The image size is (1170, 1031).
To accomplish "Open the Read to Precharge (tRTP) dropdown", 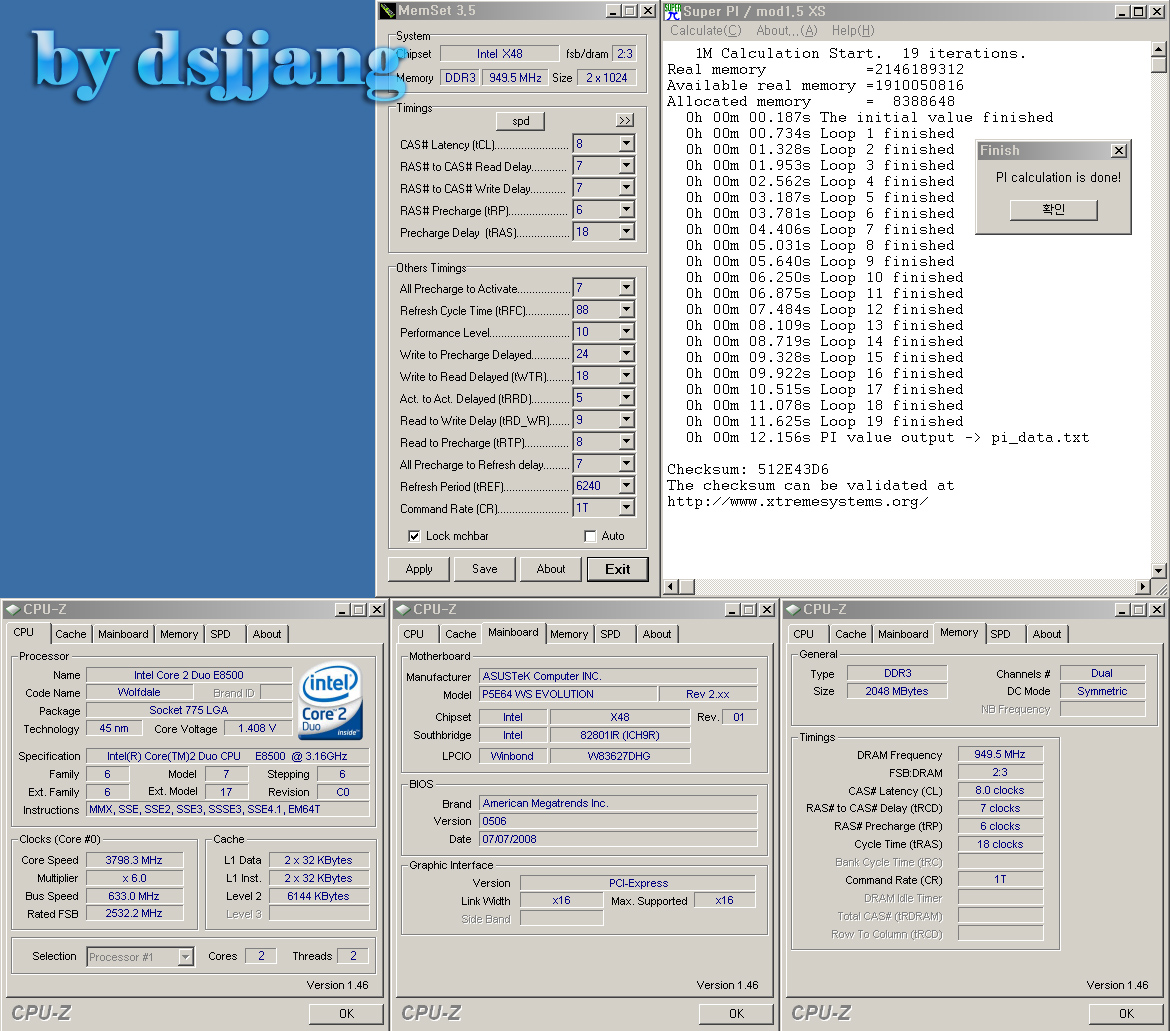I will [627, 442].
